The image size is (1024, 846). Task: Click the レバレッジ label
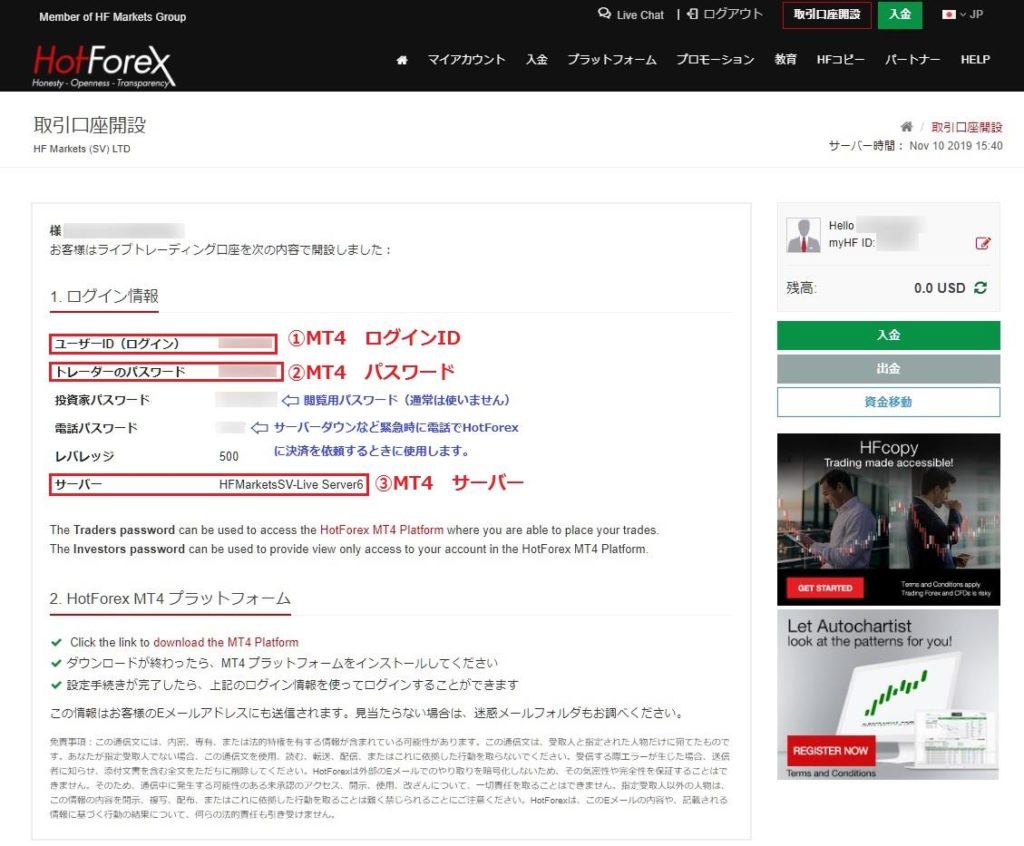pos(84,456)
